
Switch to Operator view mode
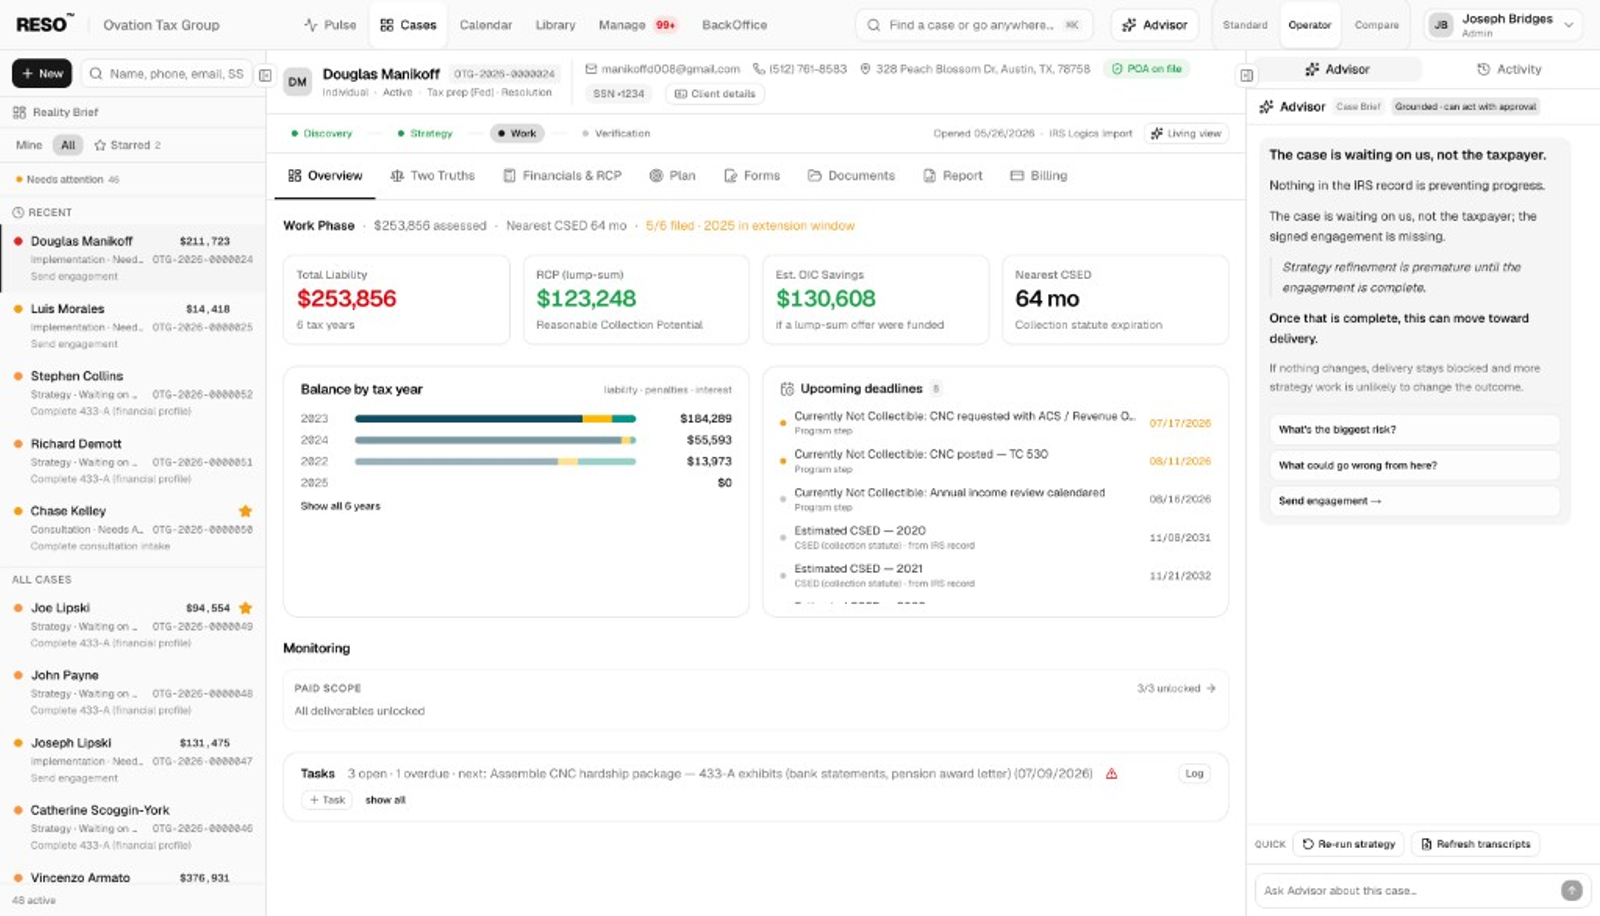1310,25
